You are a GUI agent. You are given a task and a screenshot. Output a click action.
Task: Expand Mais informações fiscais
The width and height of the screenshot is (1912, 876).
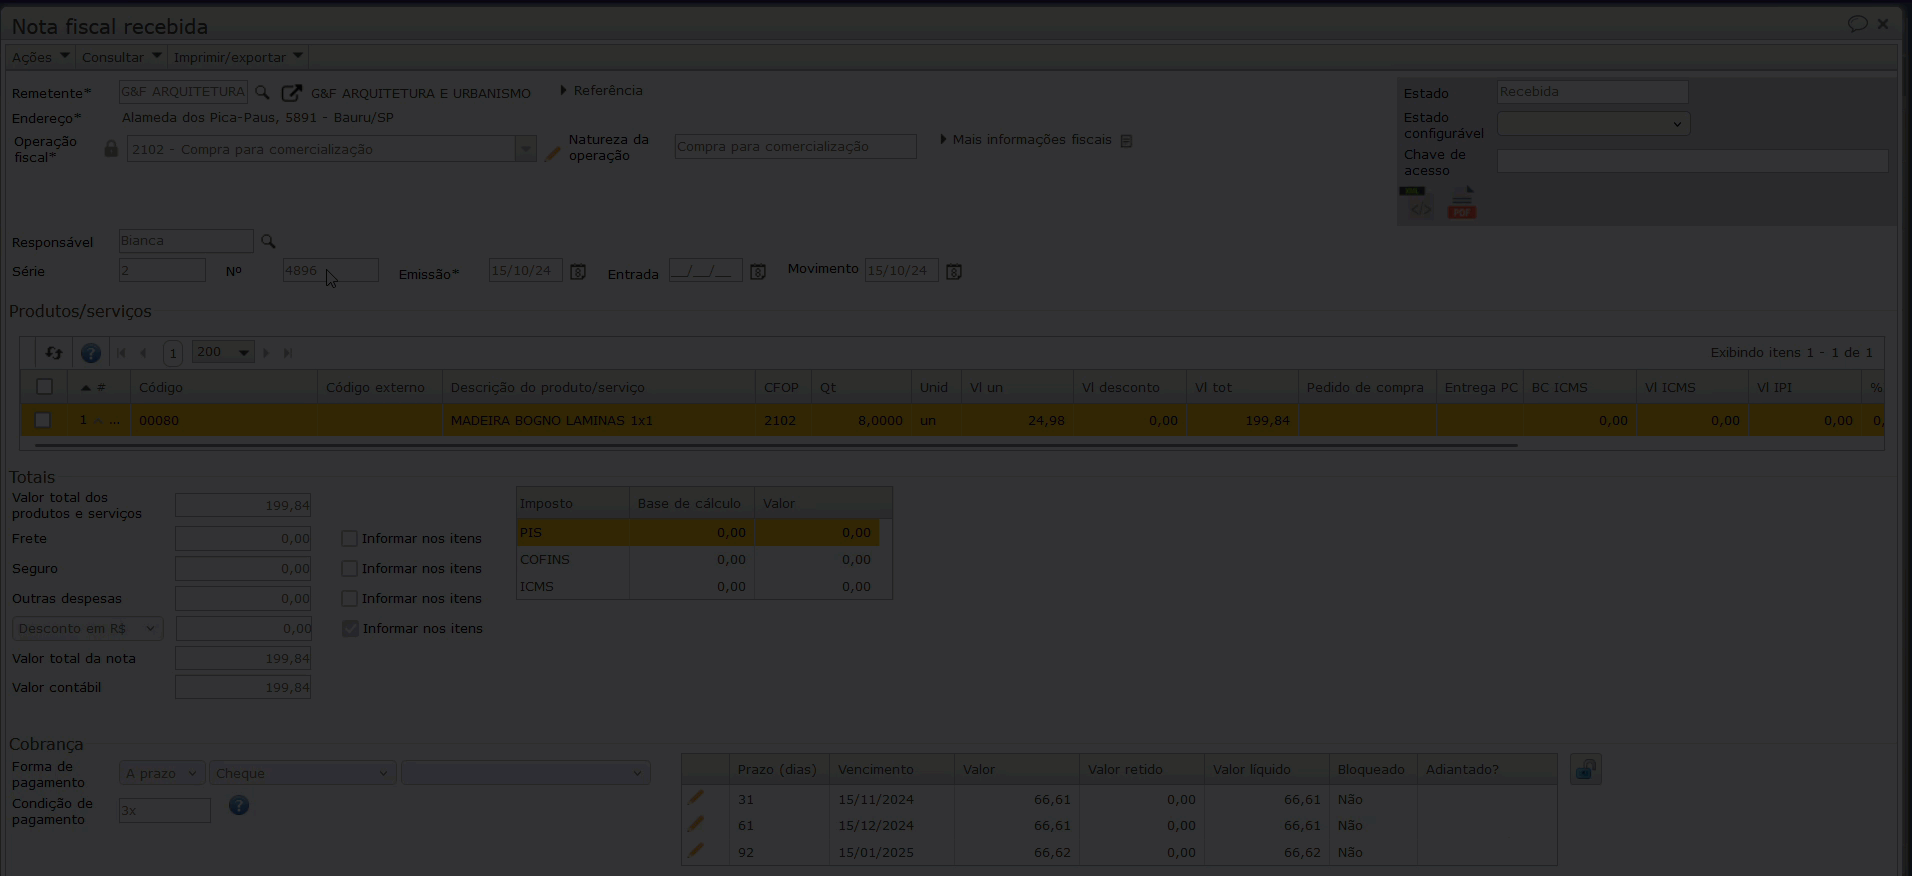click(1026, 140)
